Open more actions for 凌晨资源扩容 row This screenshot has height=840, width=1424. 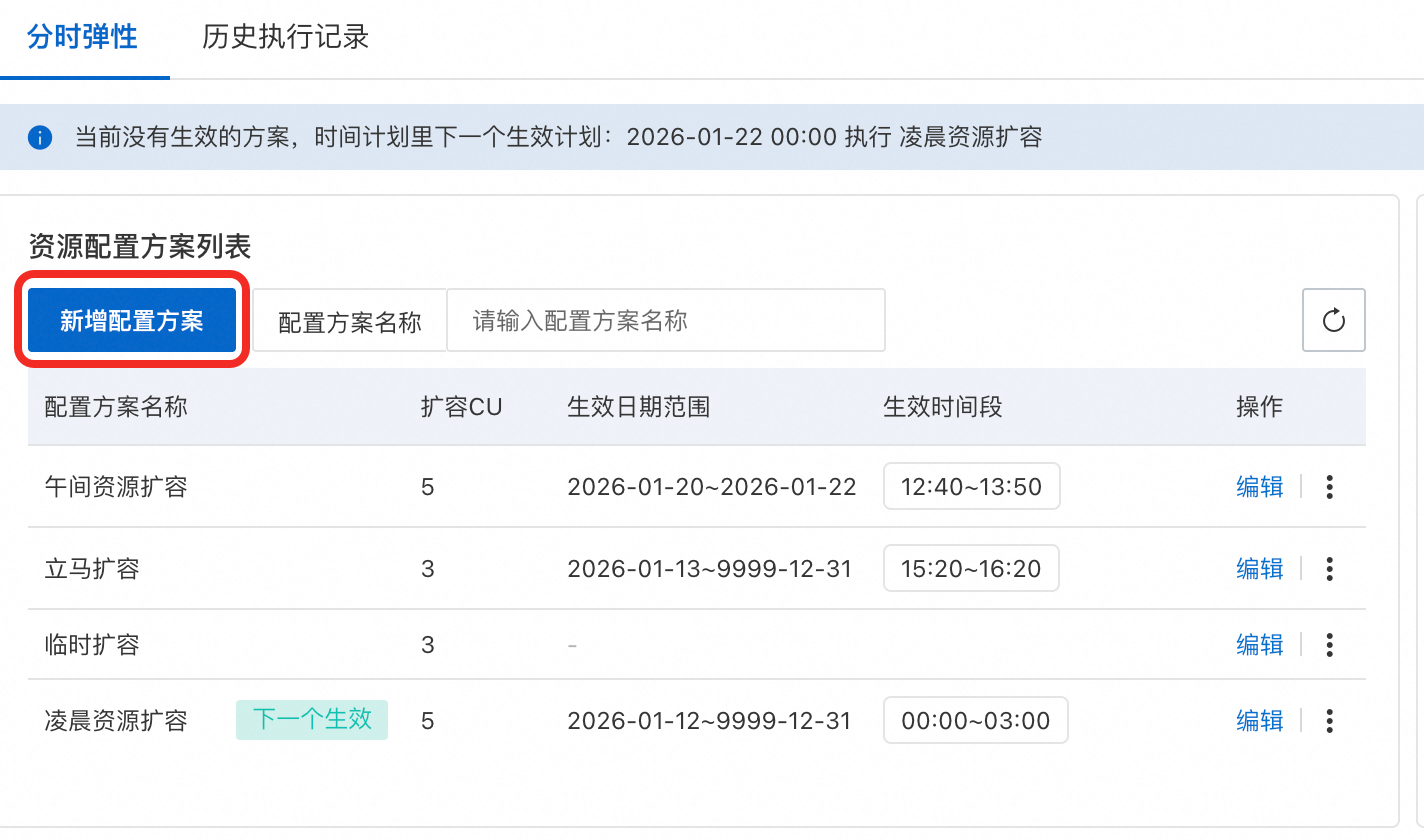(x=1329, y=721)
